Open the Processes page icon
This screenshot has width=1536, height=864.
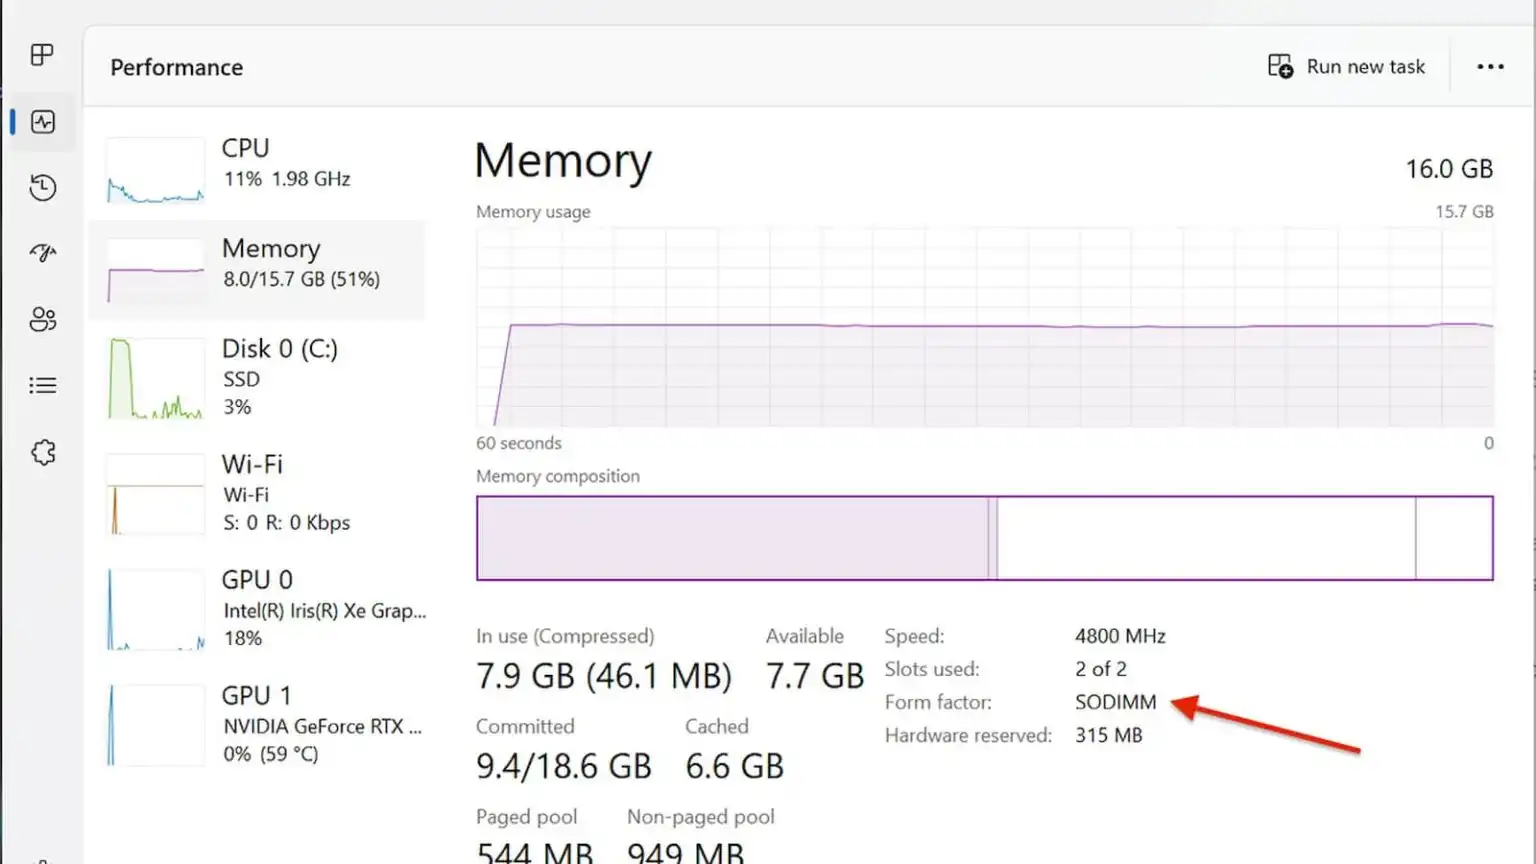pos(42,55)
